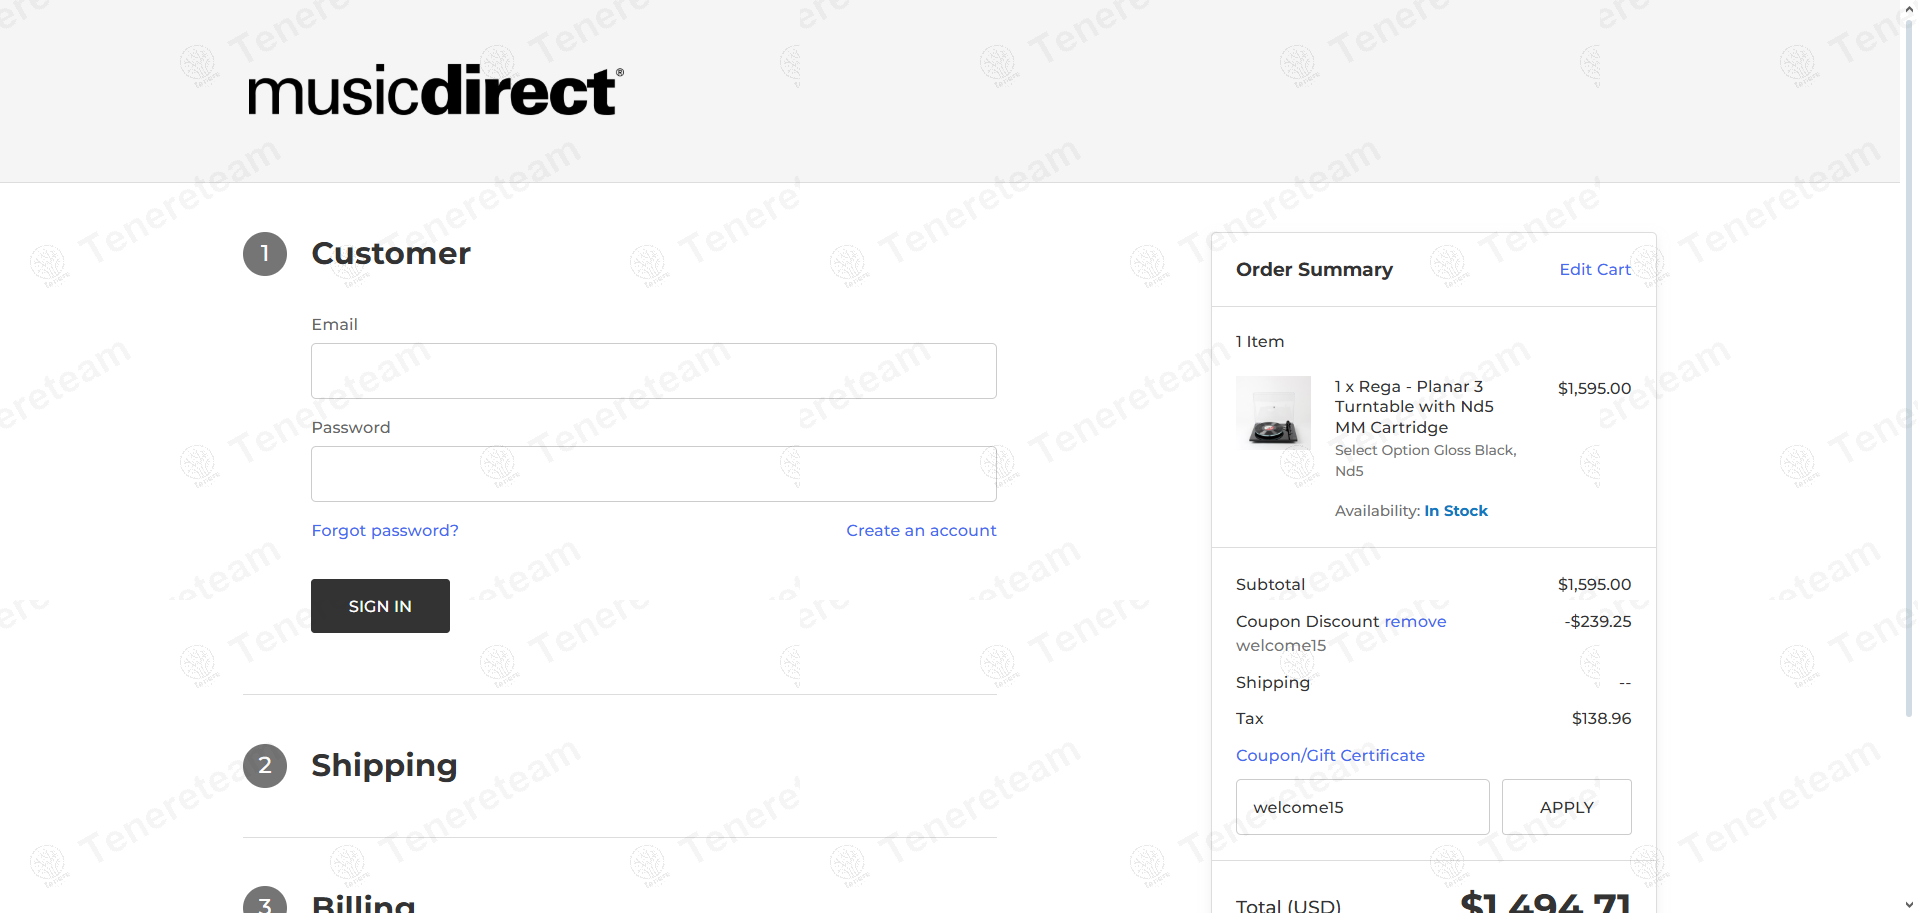This screenshot has height=913, width=1918.
Task: Click the '1 Item' count text
Action: 1260,341
